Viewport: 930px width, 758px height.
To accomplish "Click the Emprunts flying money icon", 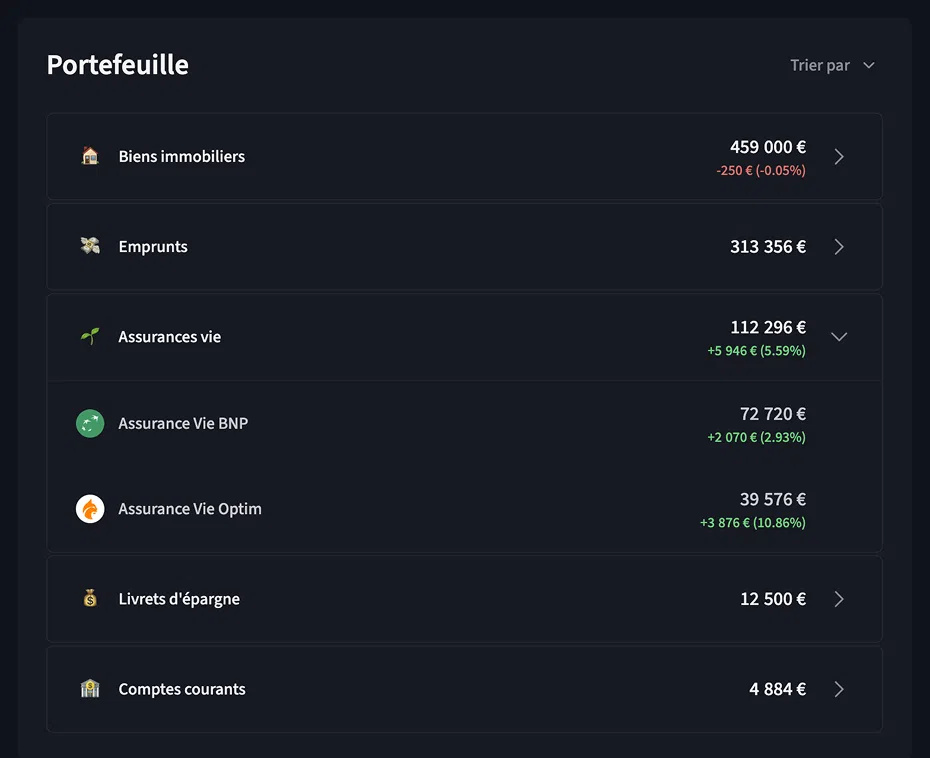I will click(x=90, y=246).
